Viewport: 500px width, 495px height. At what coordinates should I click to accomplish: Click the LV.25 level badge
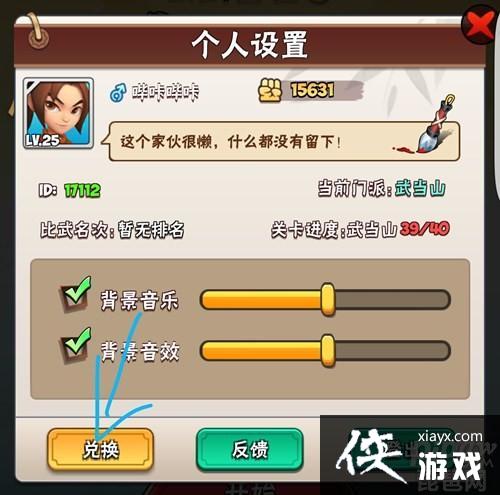point(43,140)
